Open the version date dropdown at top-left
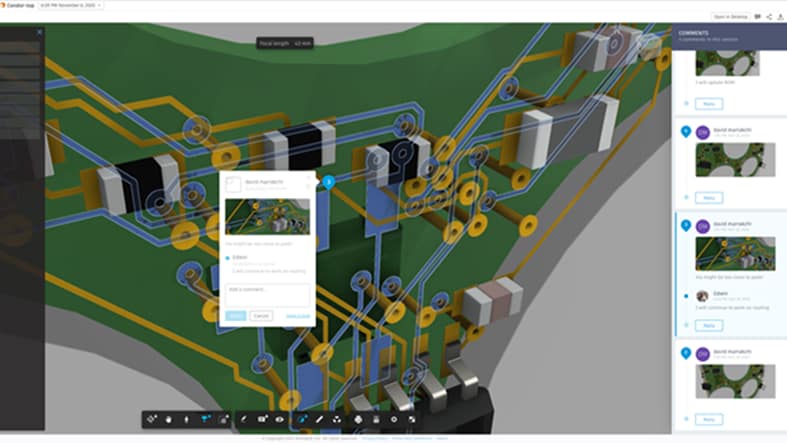The image size is (787, 443). coord(71,5)
